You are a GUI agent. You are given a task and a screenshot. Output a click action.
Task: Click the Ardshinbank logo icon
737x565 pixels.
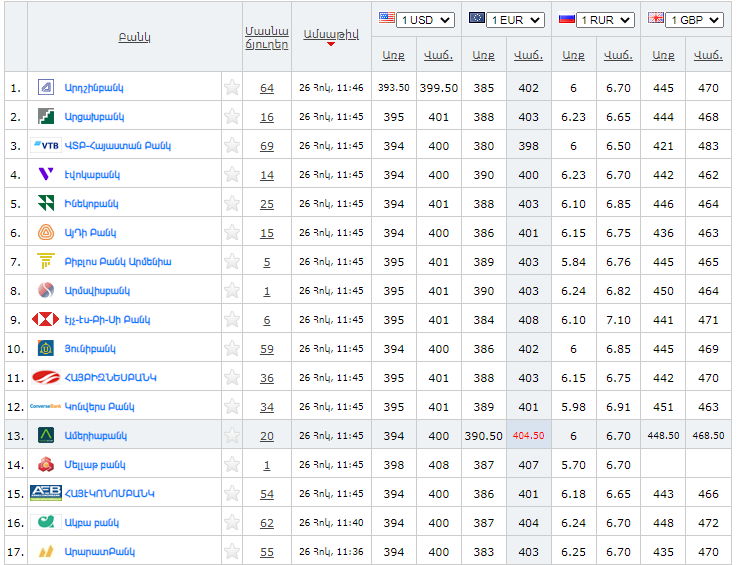[46, 87]
